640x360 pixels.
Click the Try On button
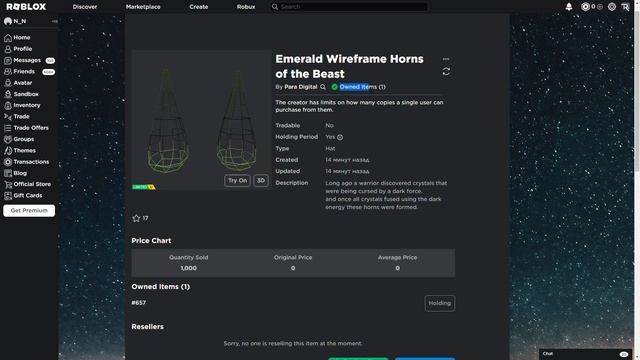click(x=237, y=181)
